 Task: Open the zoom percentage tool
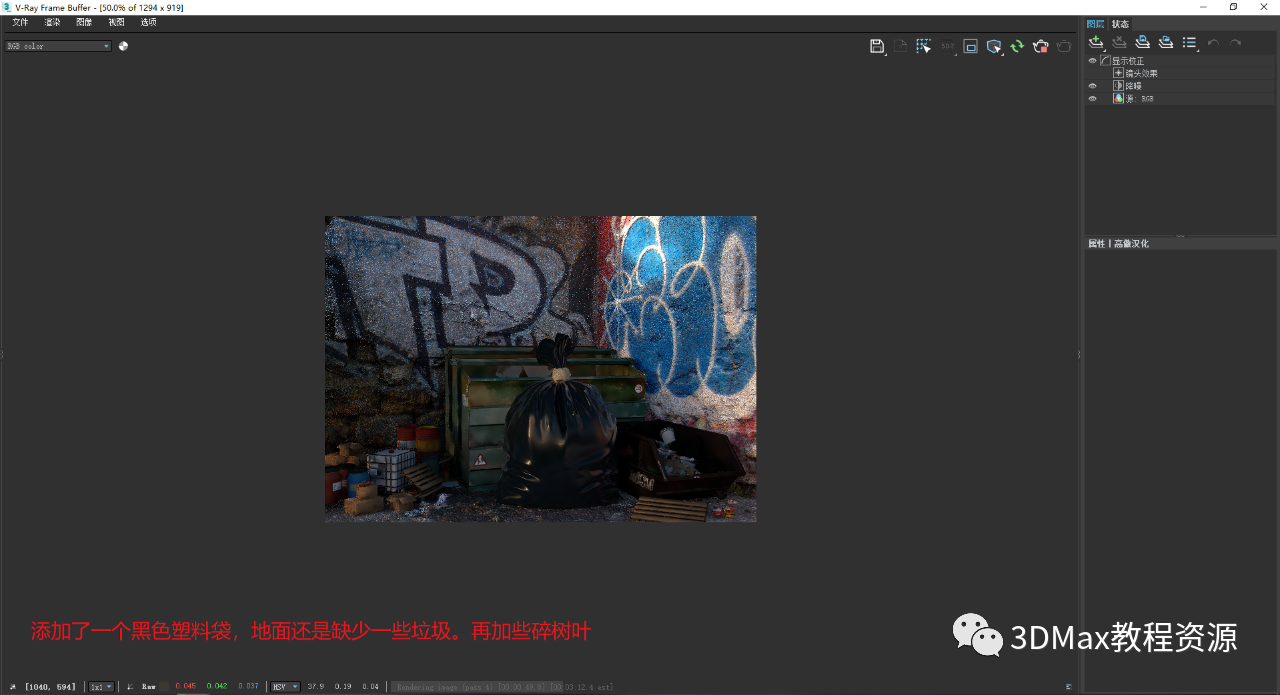coord(947,45)
